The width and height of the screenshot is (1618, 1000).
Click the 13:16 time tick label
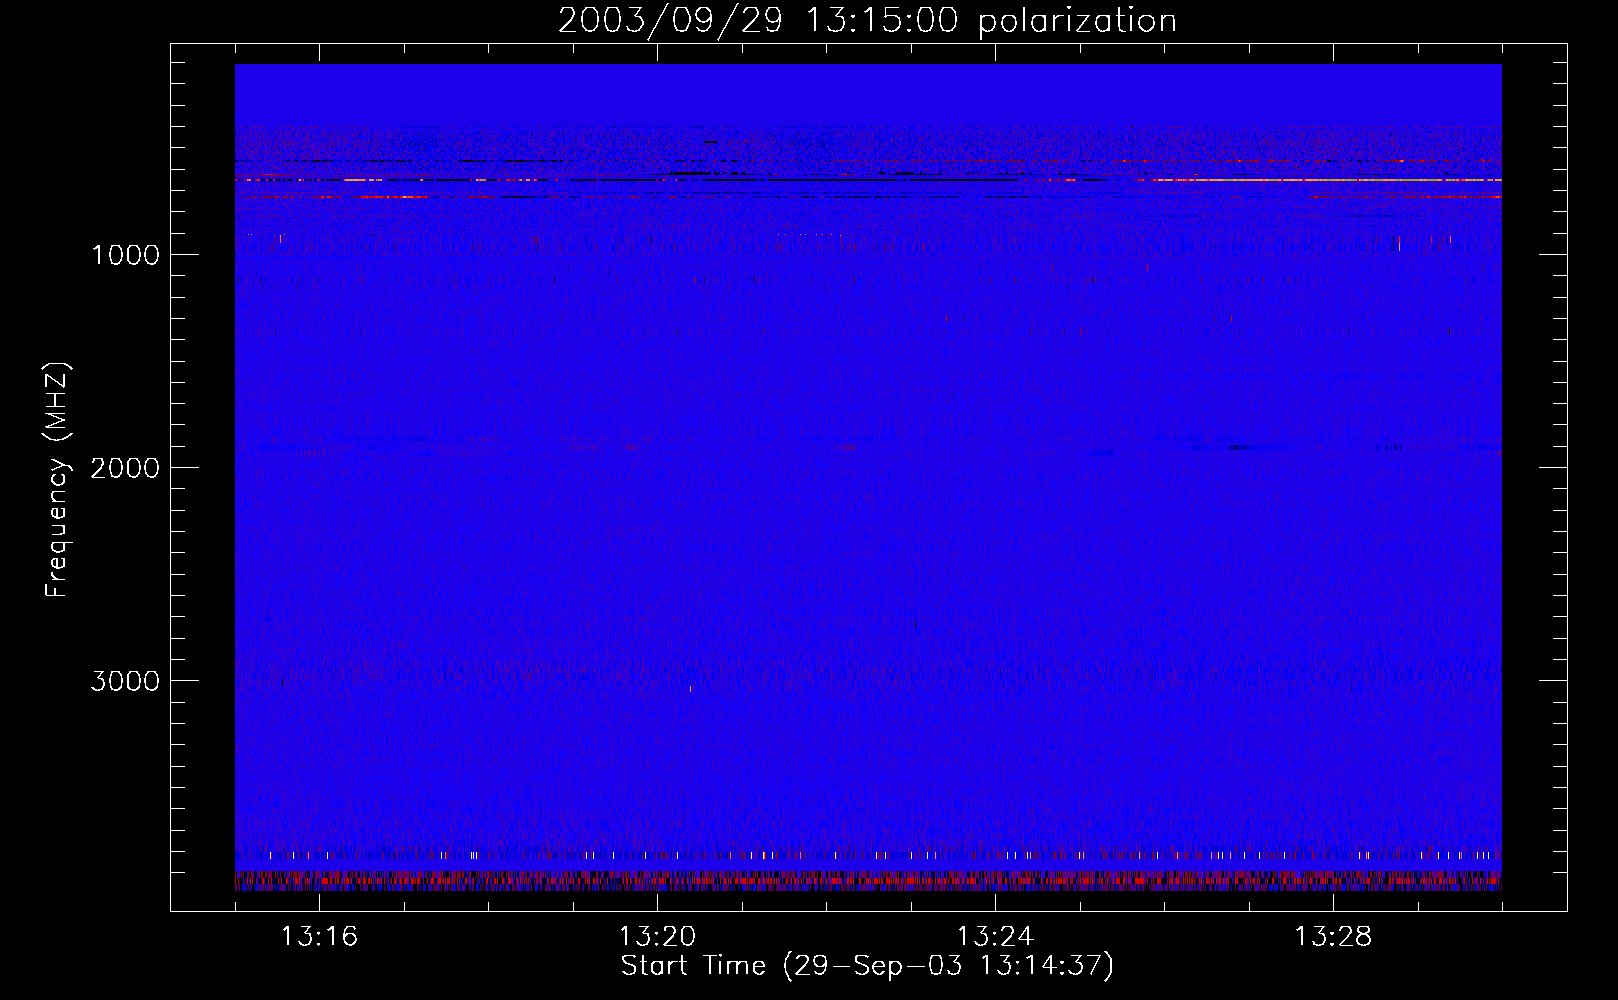(319, 937)
